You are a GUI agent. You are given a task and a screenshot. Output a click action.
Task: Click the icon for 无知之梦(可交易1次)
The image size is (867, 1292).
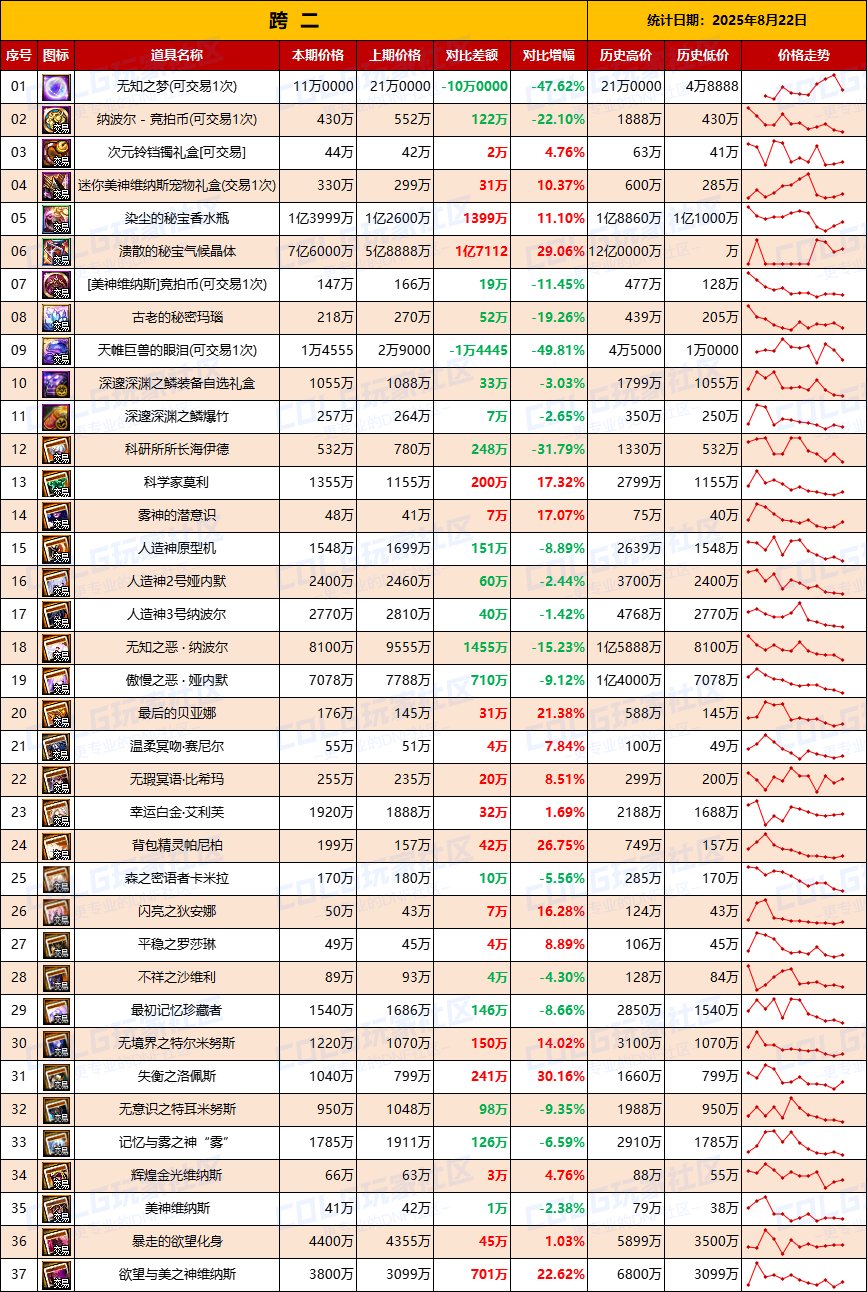click(56, 87)
